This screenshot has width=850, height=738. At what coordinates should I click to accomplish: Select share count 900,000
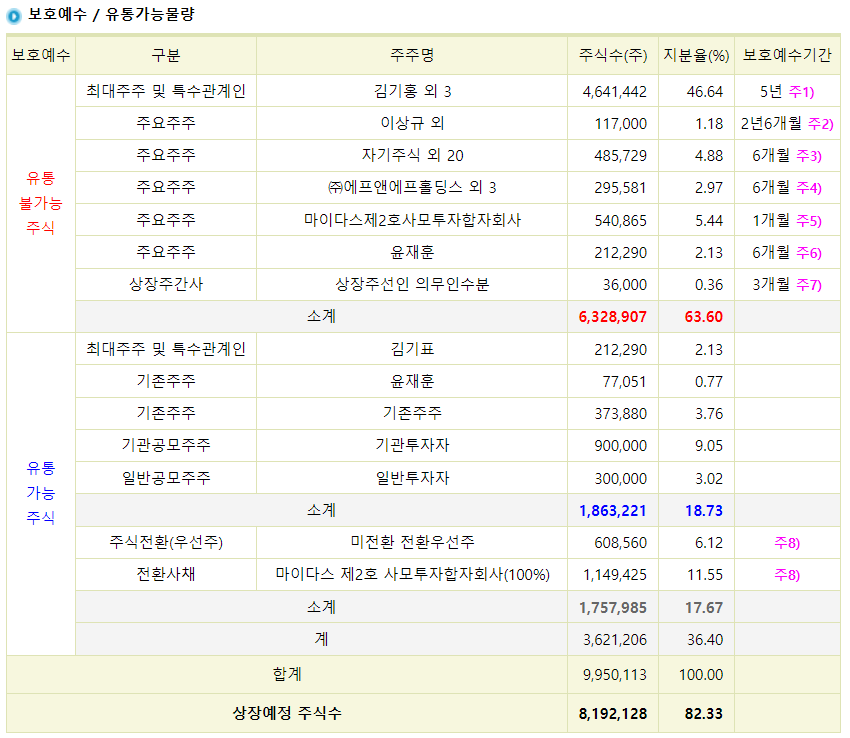pyautogui.click(x=621, y=445)
